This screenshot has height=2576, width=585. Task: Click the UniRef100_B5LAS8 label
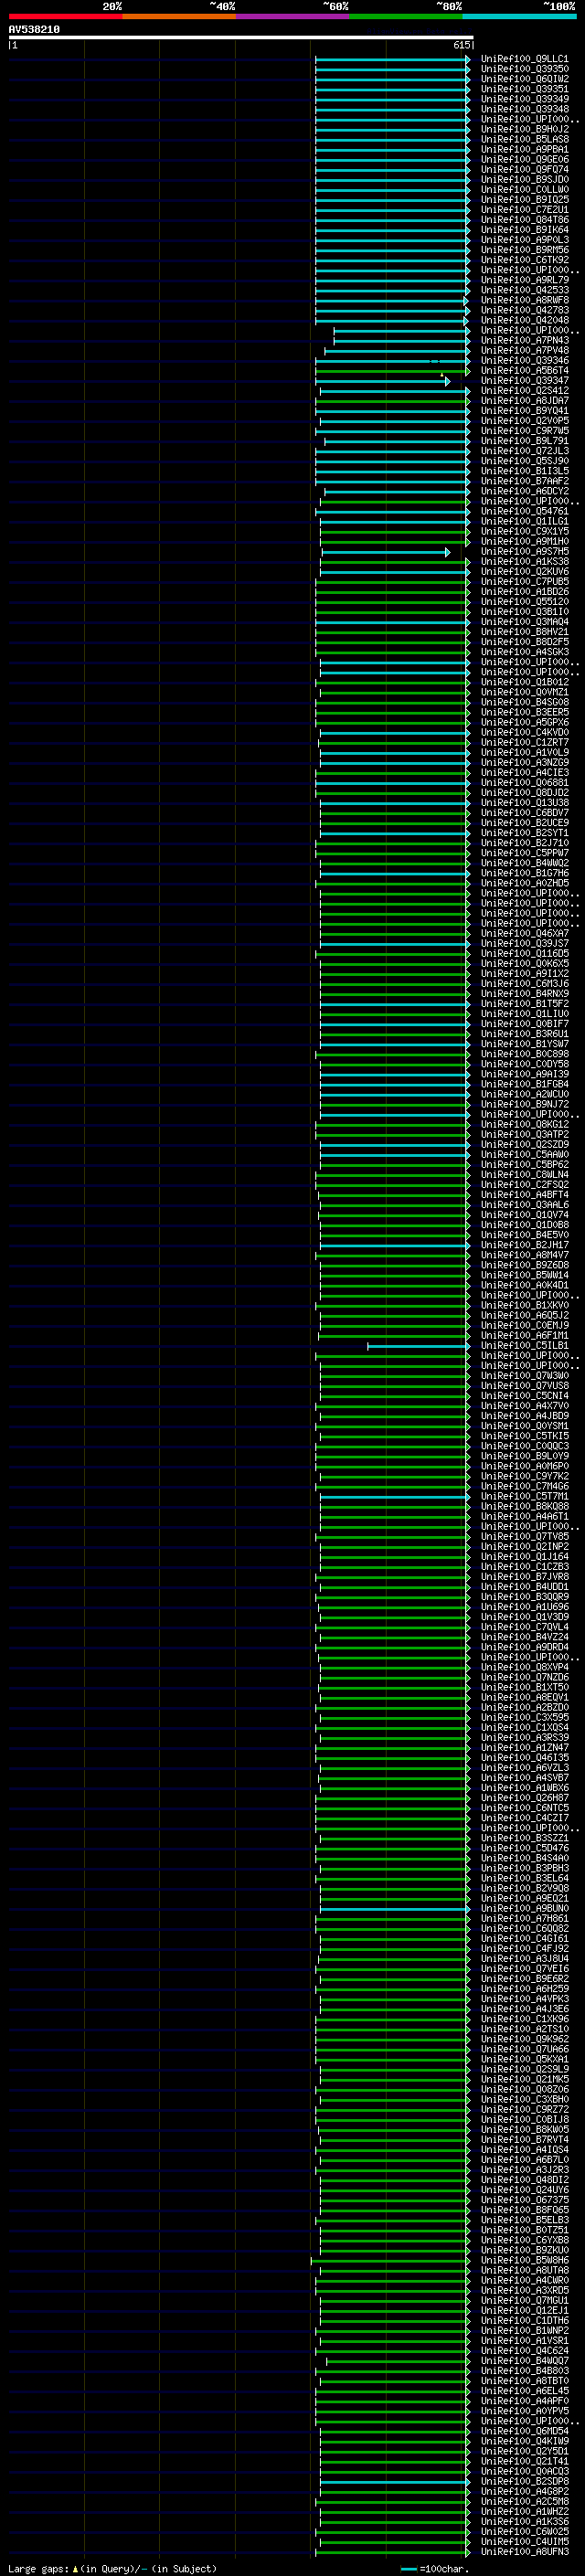click(524, 139)
